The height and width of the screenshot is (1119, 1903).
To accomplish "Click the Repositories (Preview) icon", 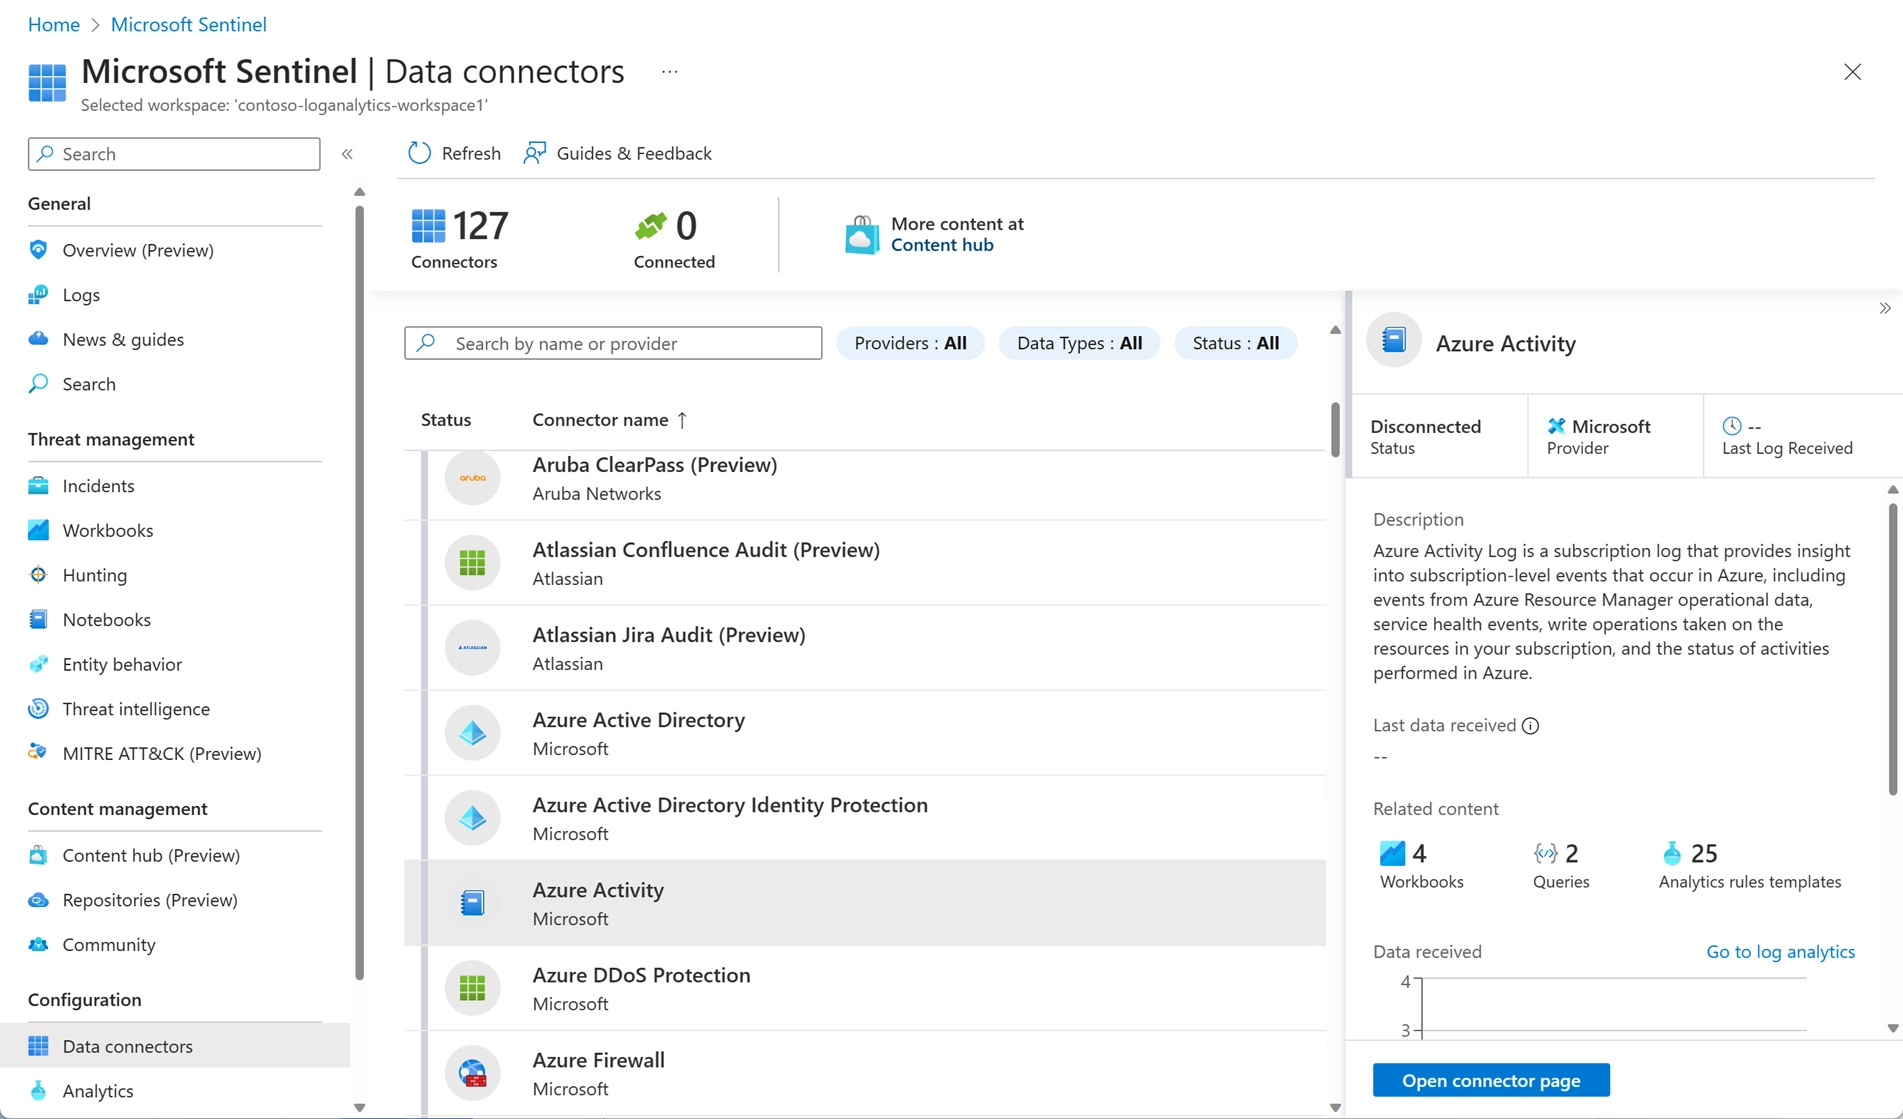I will click(38, 900).
